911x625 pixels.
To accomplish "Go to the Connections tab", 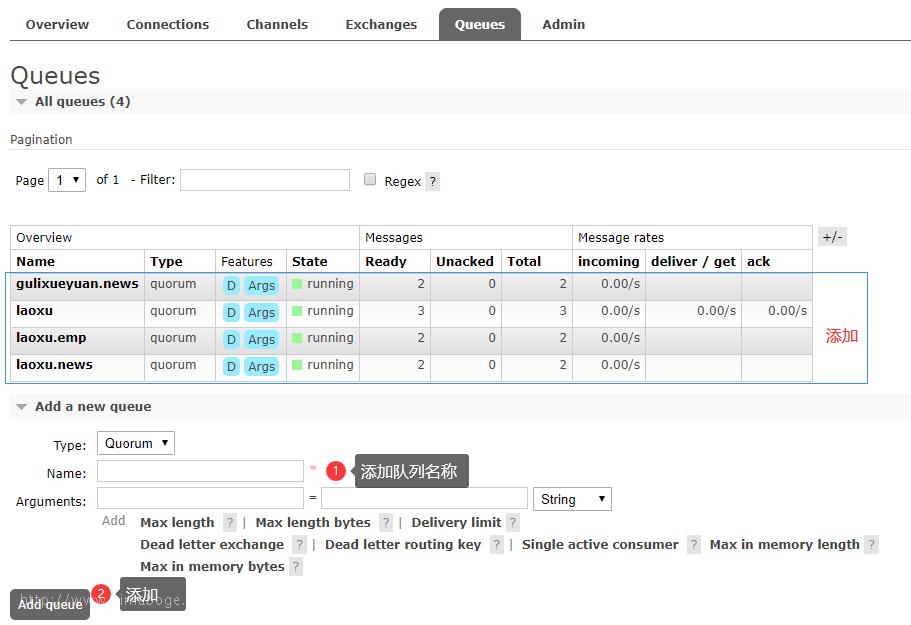I will point(168,24).
